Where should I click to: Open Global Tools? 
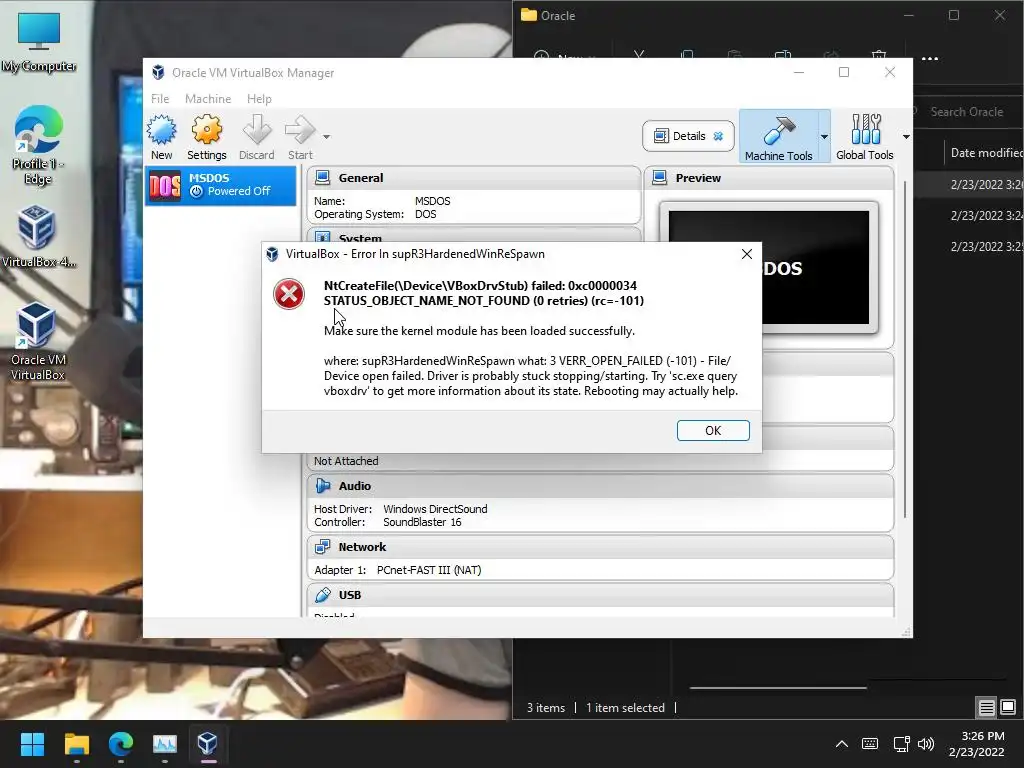[x=864, y=136]
